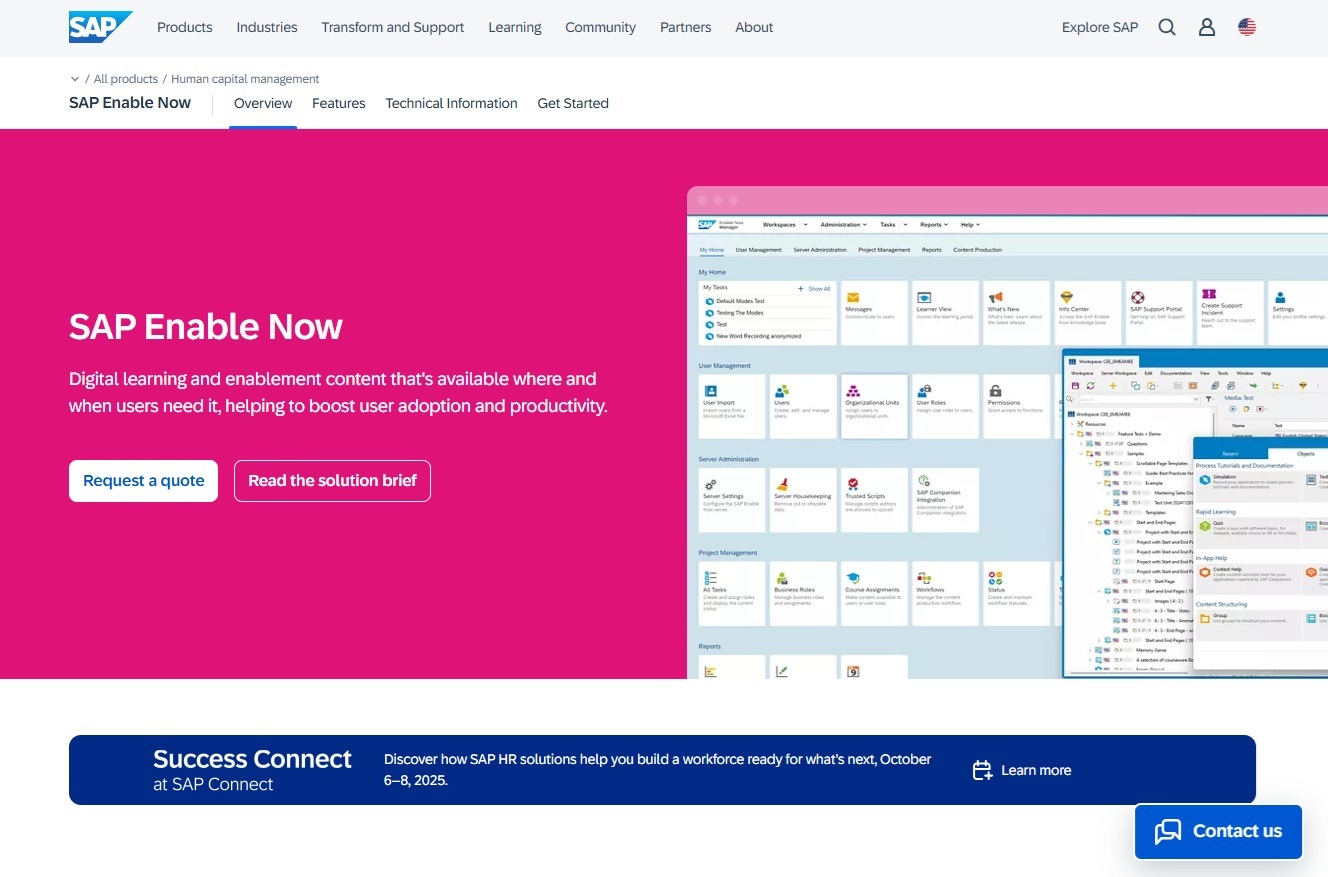Image resolution: width=1328 pixels, height=877 pixels.
Task: Click the User Import tile in the product screenshot
Action: [732, 406]
